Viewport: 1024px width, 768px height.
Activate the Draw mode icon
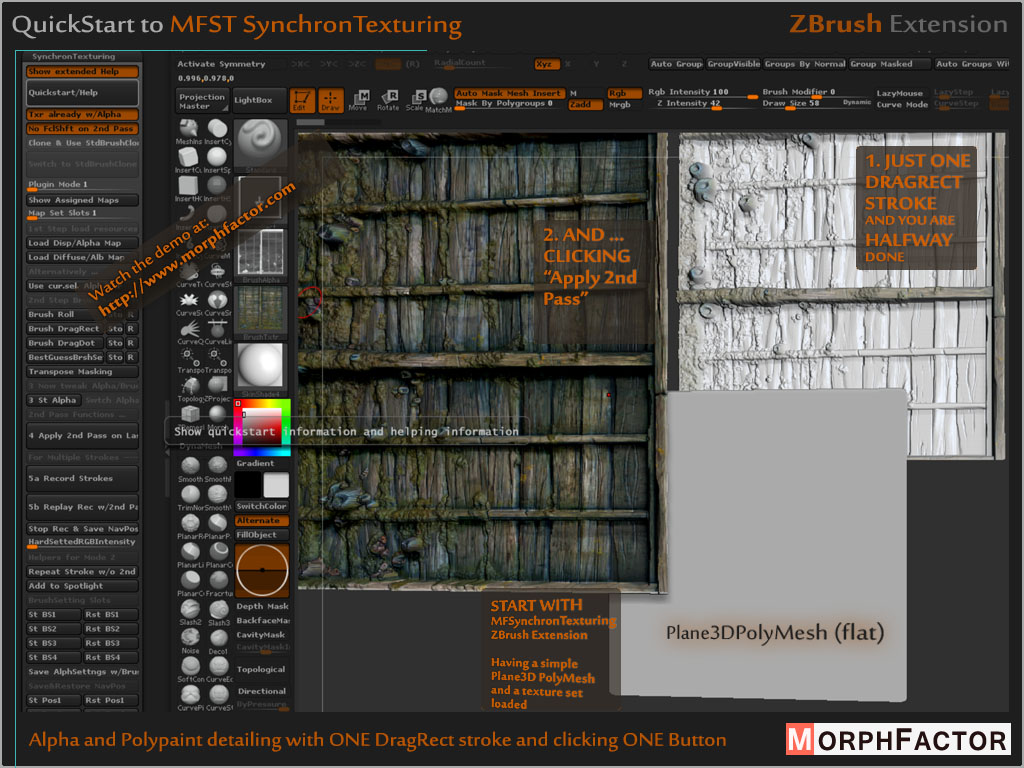click(331, 100)
